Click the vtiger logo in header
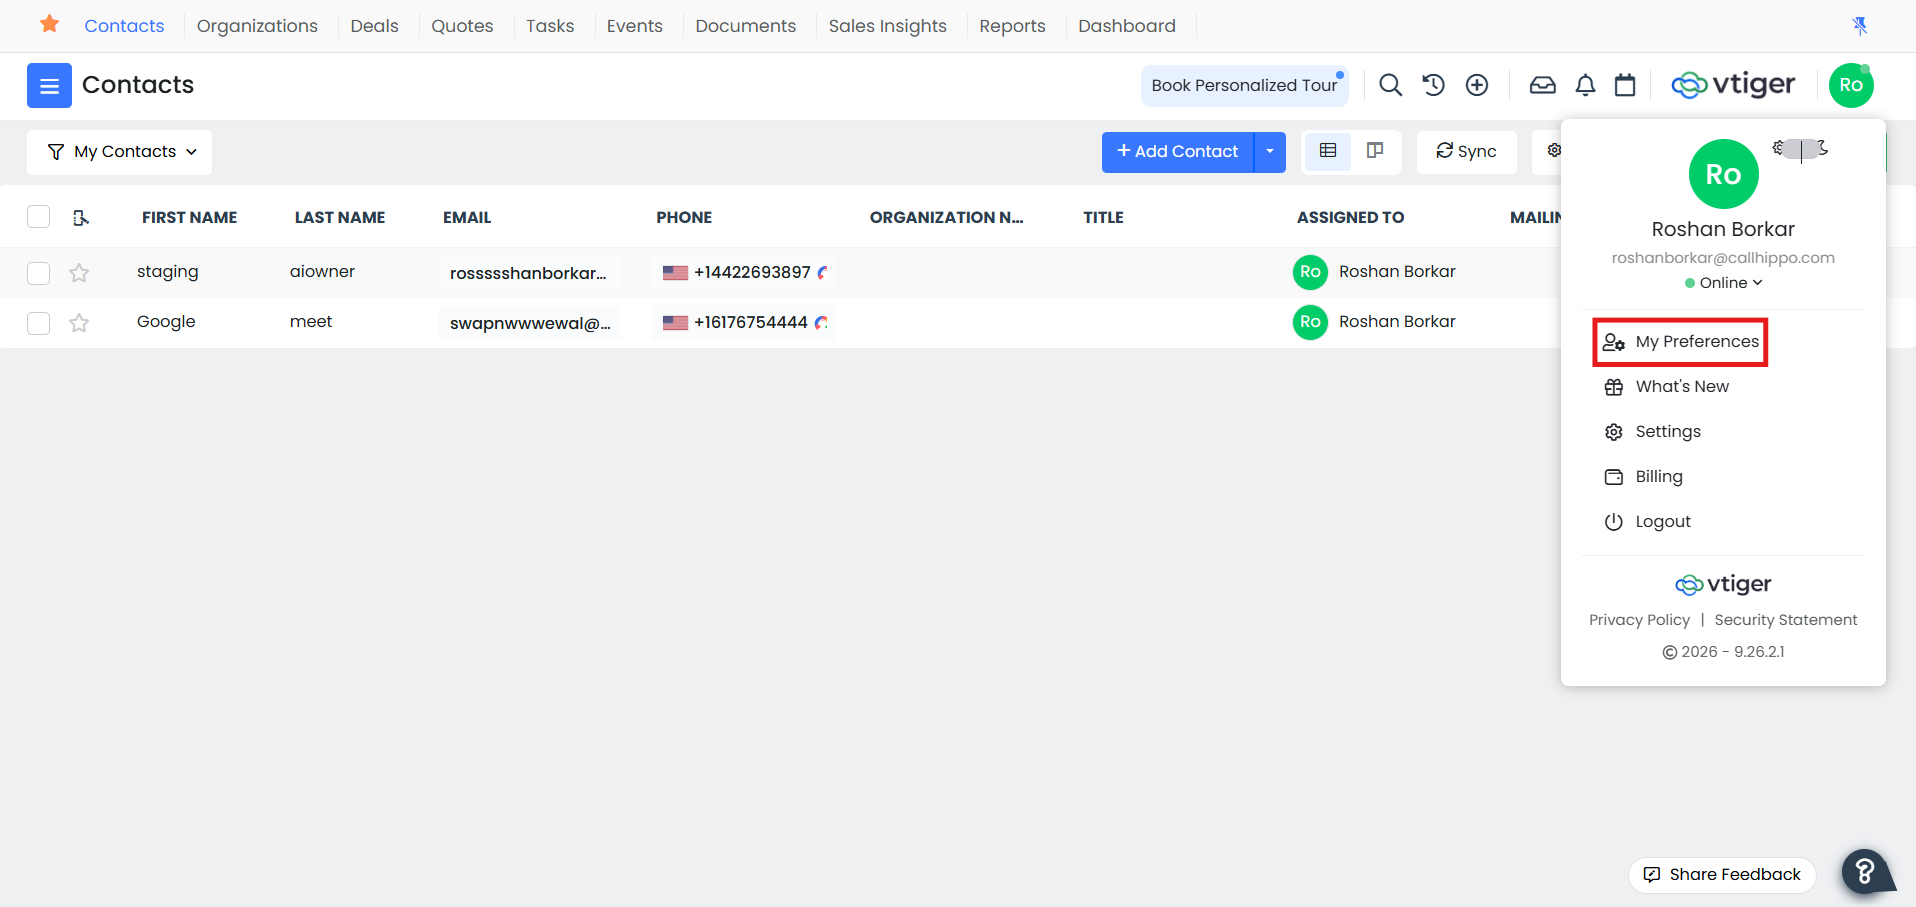Screen dimensions: 1916x907 tap(1733, 85)
